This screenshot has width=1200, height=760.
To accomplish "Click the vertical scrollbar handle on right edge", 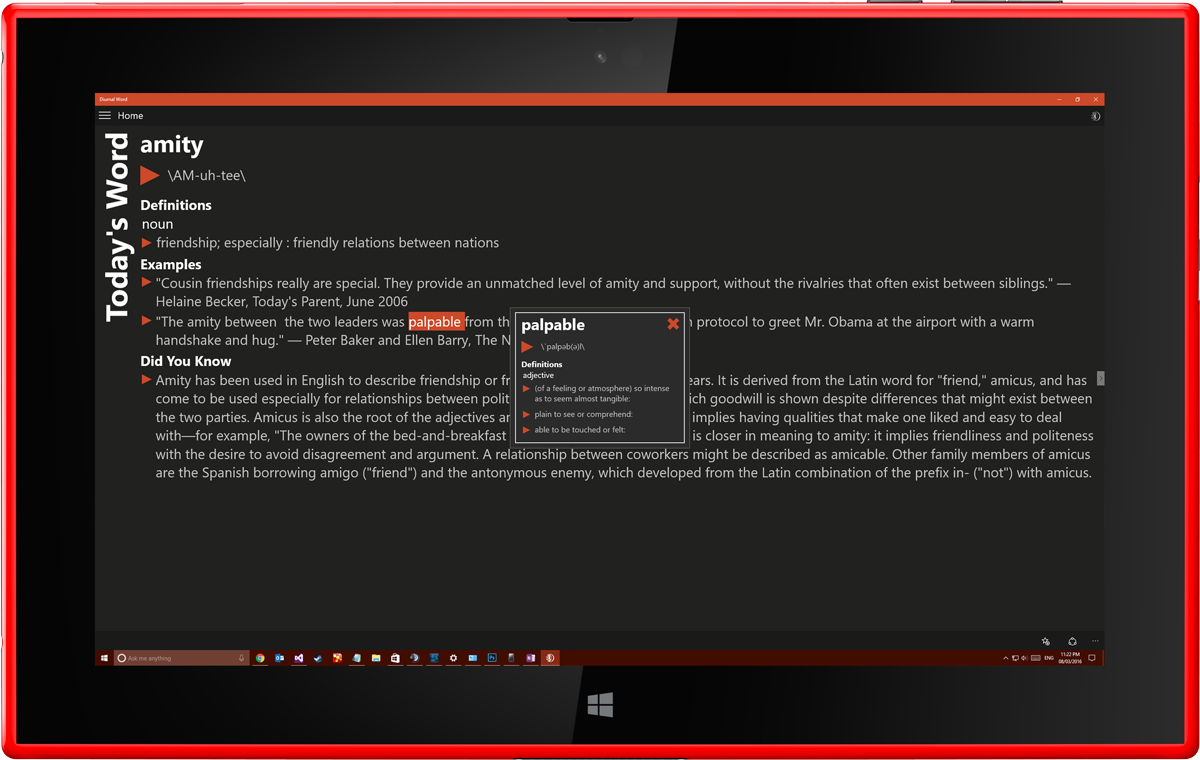I will click(x=1100, y=378).
